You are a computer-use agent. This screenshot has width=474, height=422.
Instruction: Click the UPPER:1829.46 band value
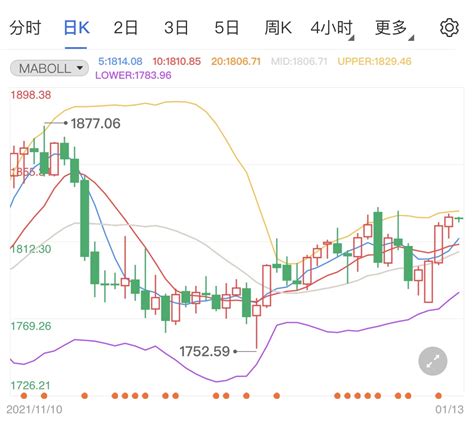(x=374, y=62)
